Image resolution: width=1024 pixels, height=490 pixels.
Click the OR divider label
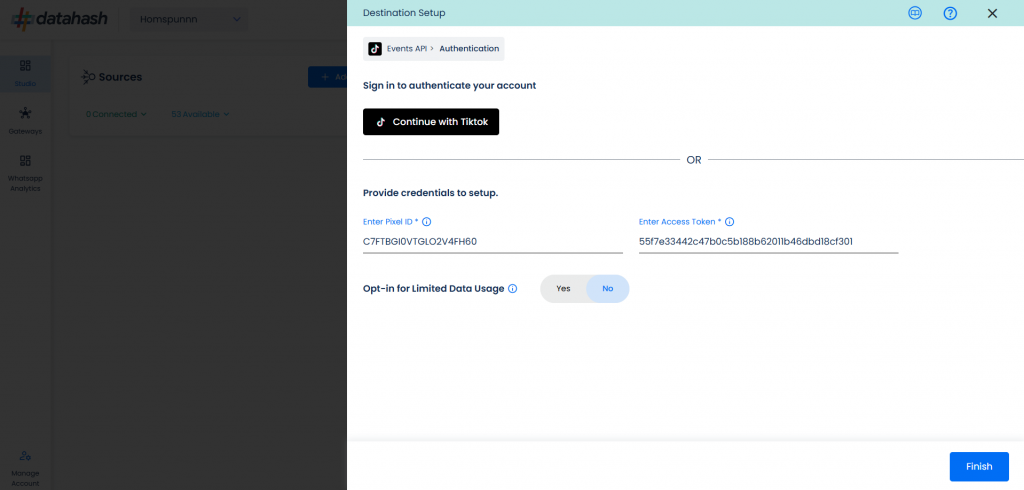[694, 160]
